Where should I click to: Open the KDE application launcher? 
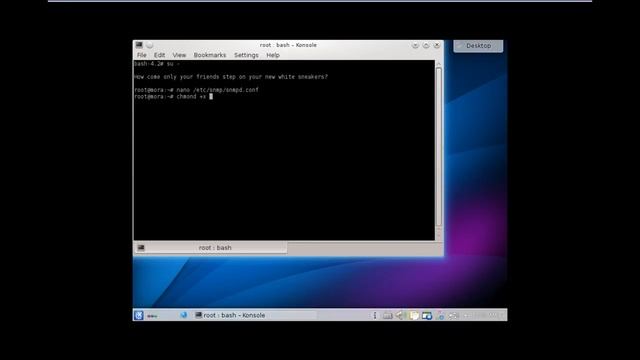(139, 315)
